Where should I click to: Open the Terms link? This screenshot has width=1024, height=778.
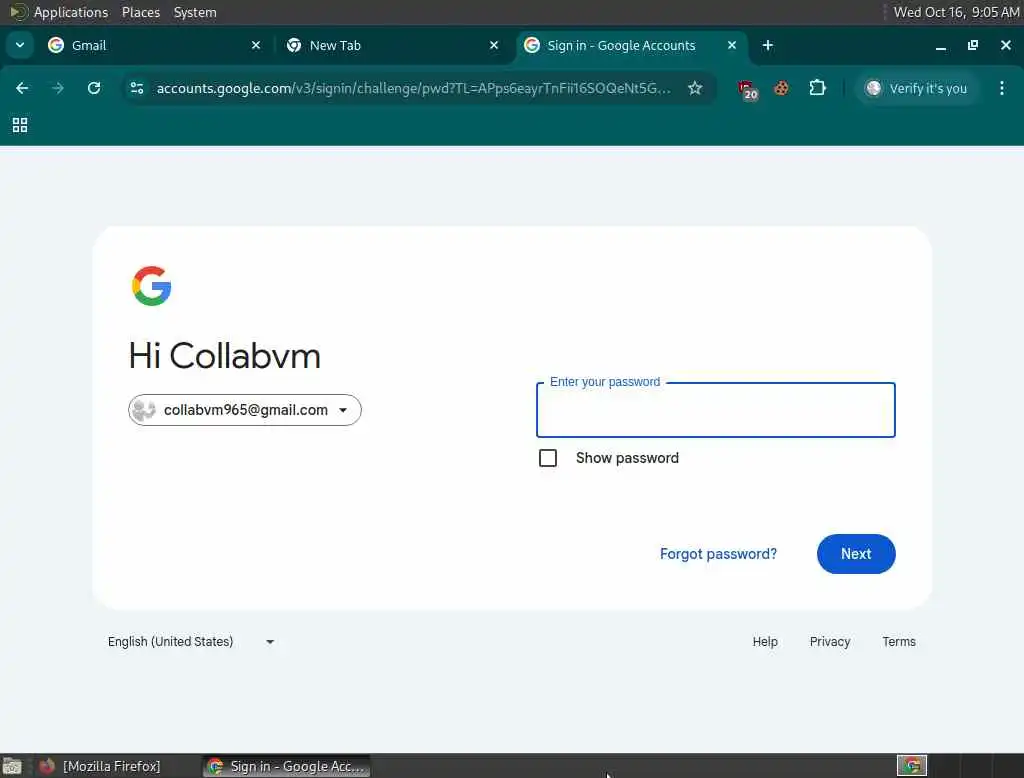(x=899, y=641)
